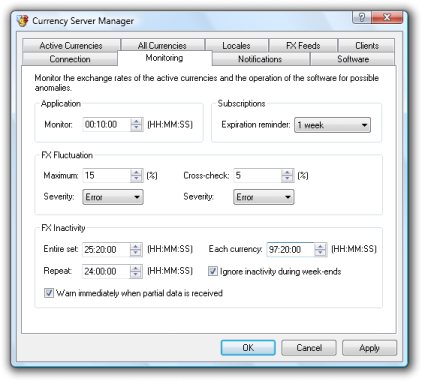Click the FX Fluctuation group label

(67, 155)
